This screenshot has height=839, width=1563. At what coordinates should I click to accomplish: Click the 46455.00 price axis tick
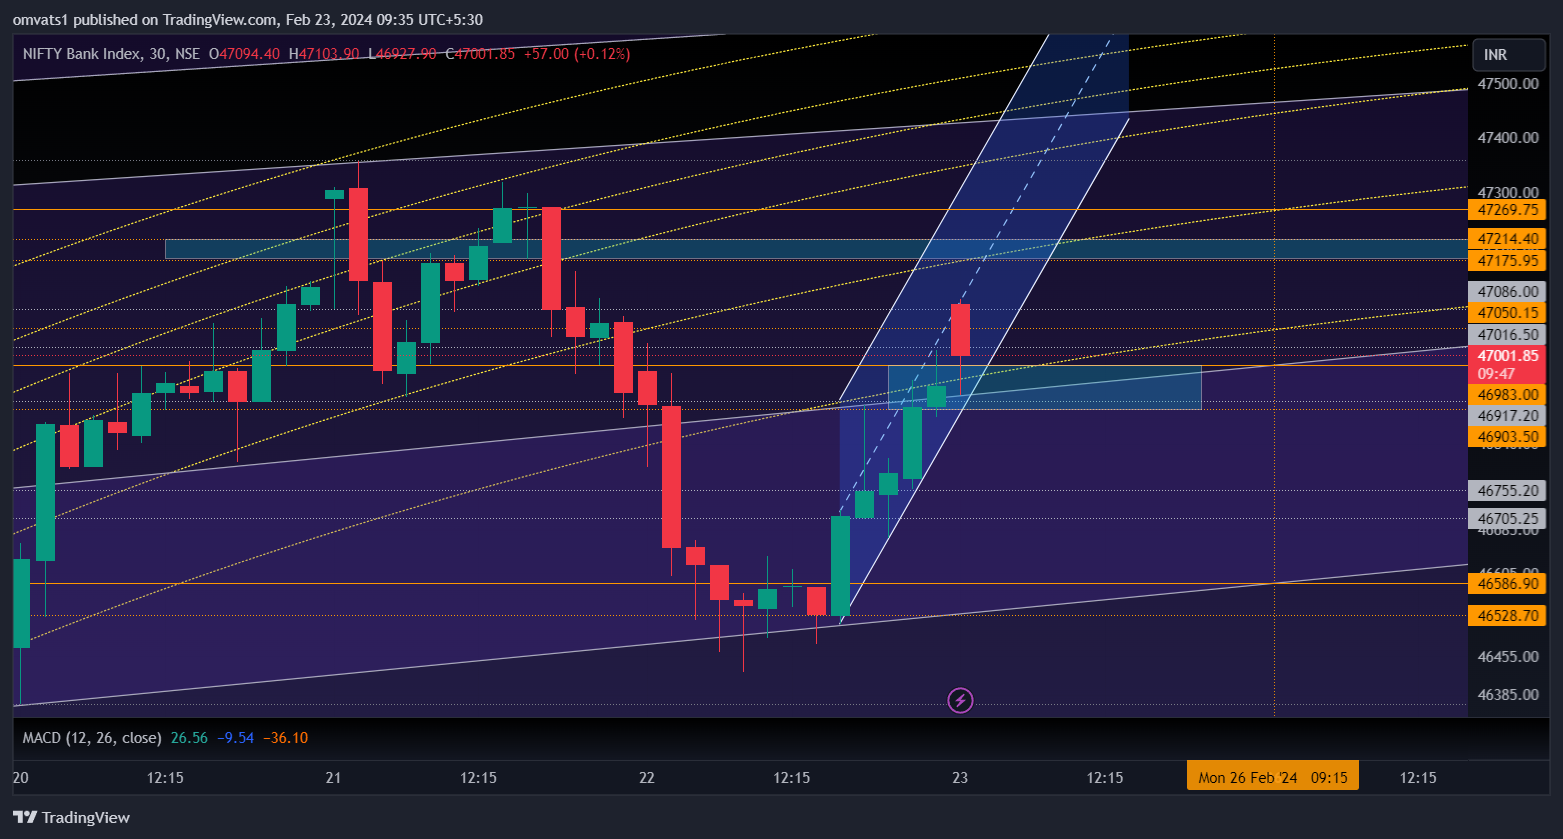click(x=1508, y=656)
